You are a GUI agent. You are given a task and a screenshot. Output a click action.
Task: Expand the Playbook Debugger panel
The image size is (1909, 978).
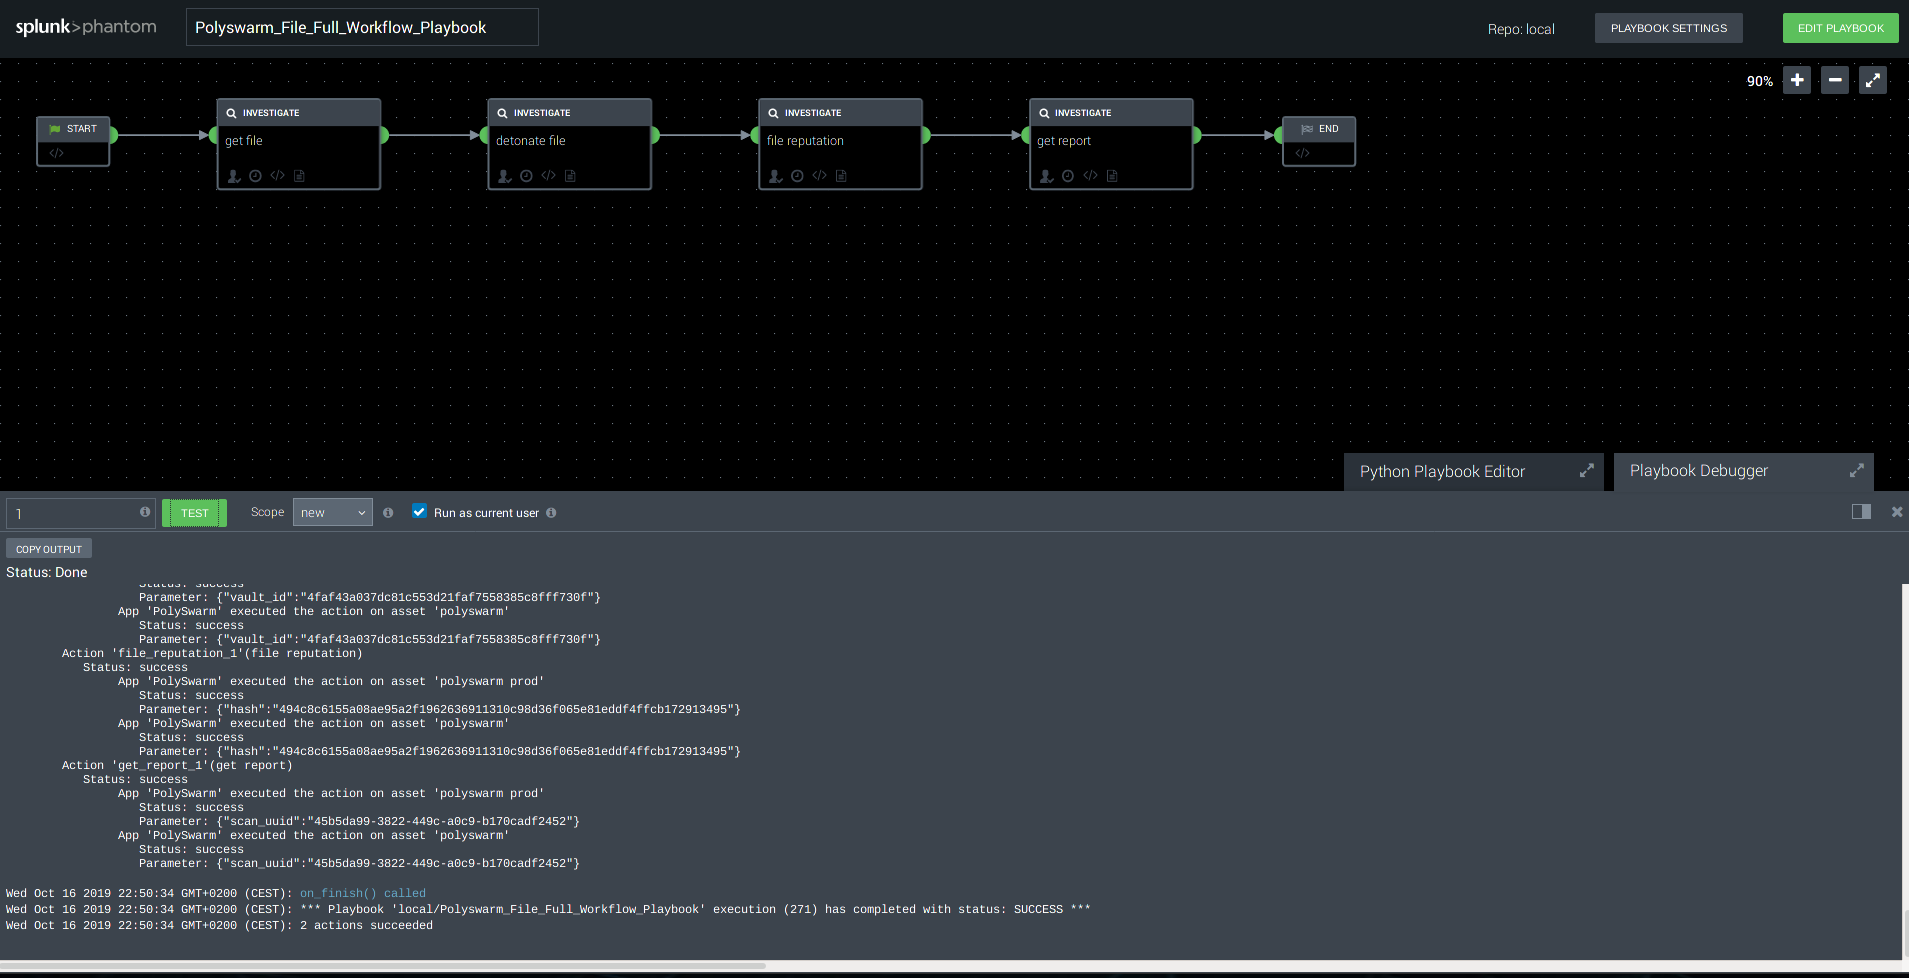pyautogui.click(x=1857, y=470)
